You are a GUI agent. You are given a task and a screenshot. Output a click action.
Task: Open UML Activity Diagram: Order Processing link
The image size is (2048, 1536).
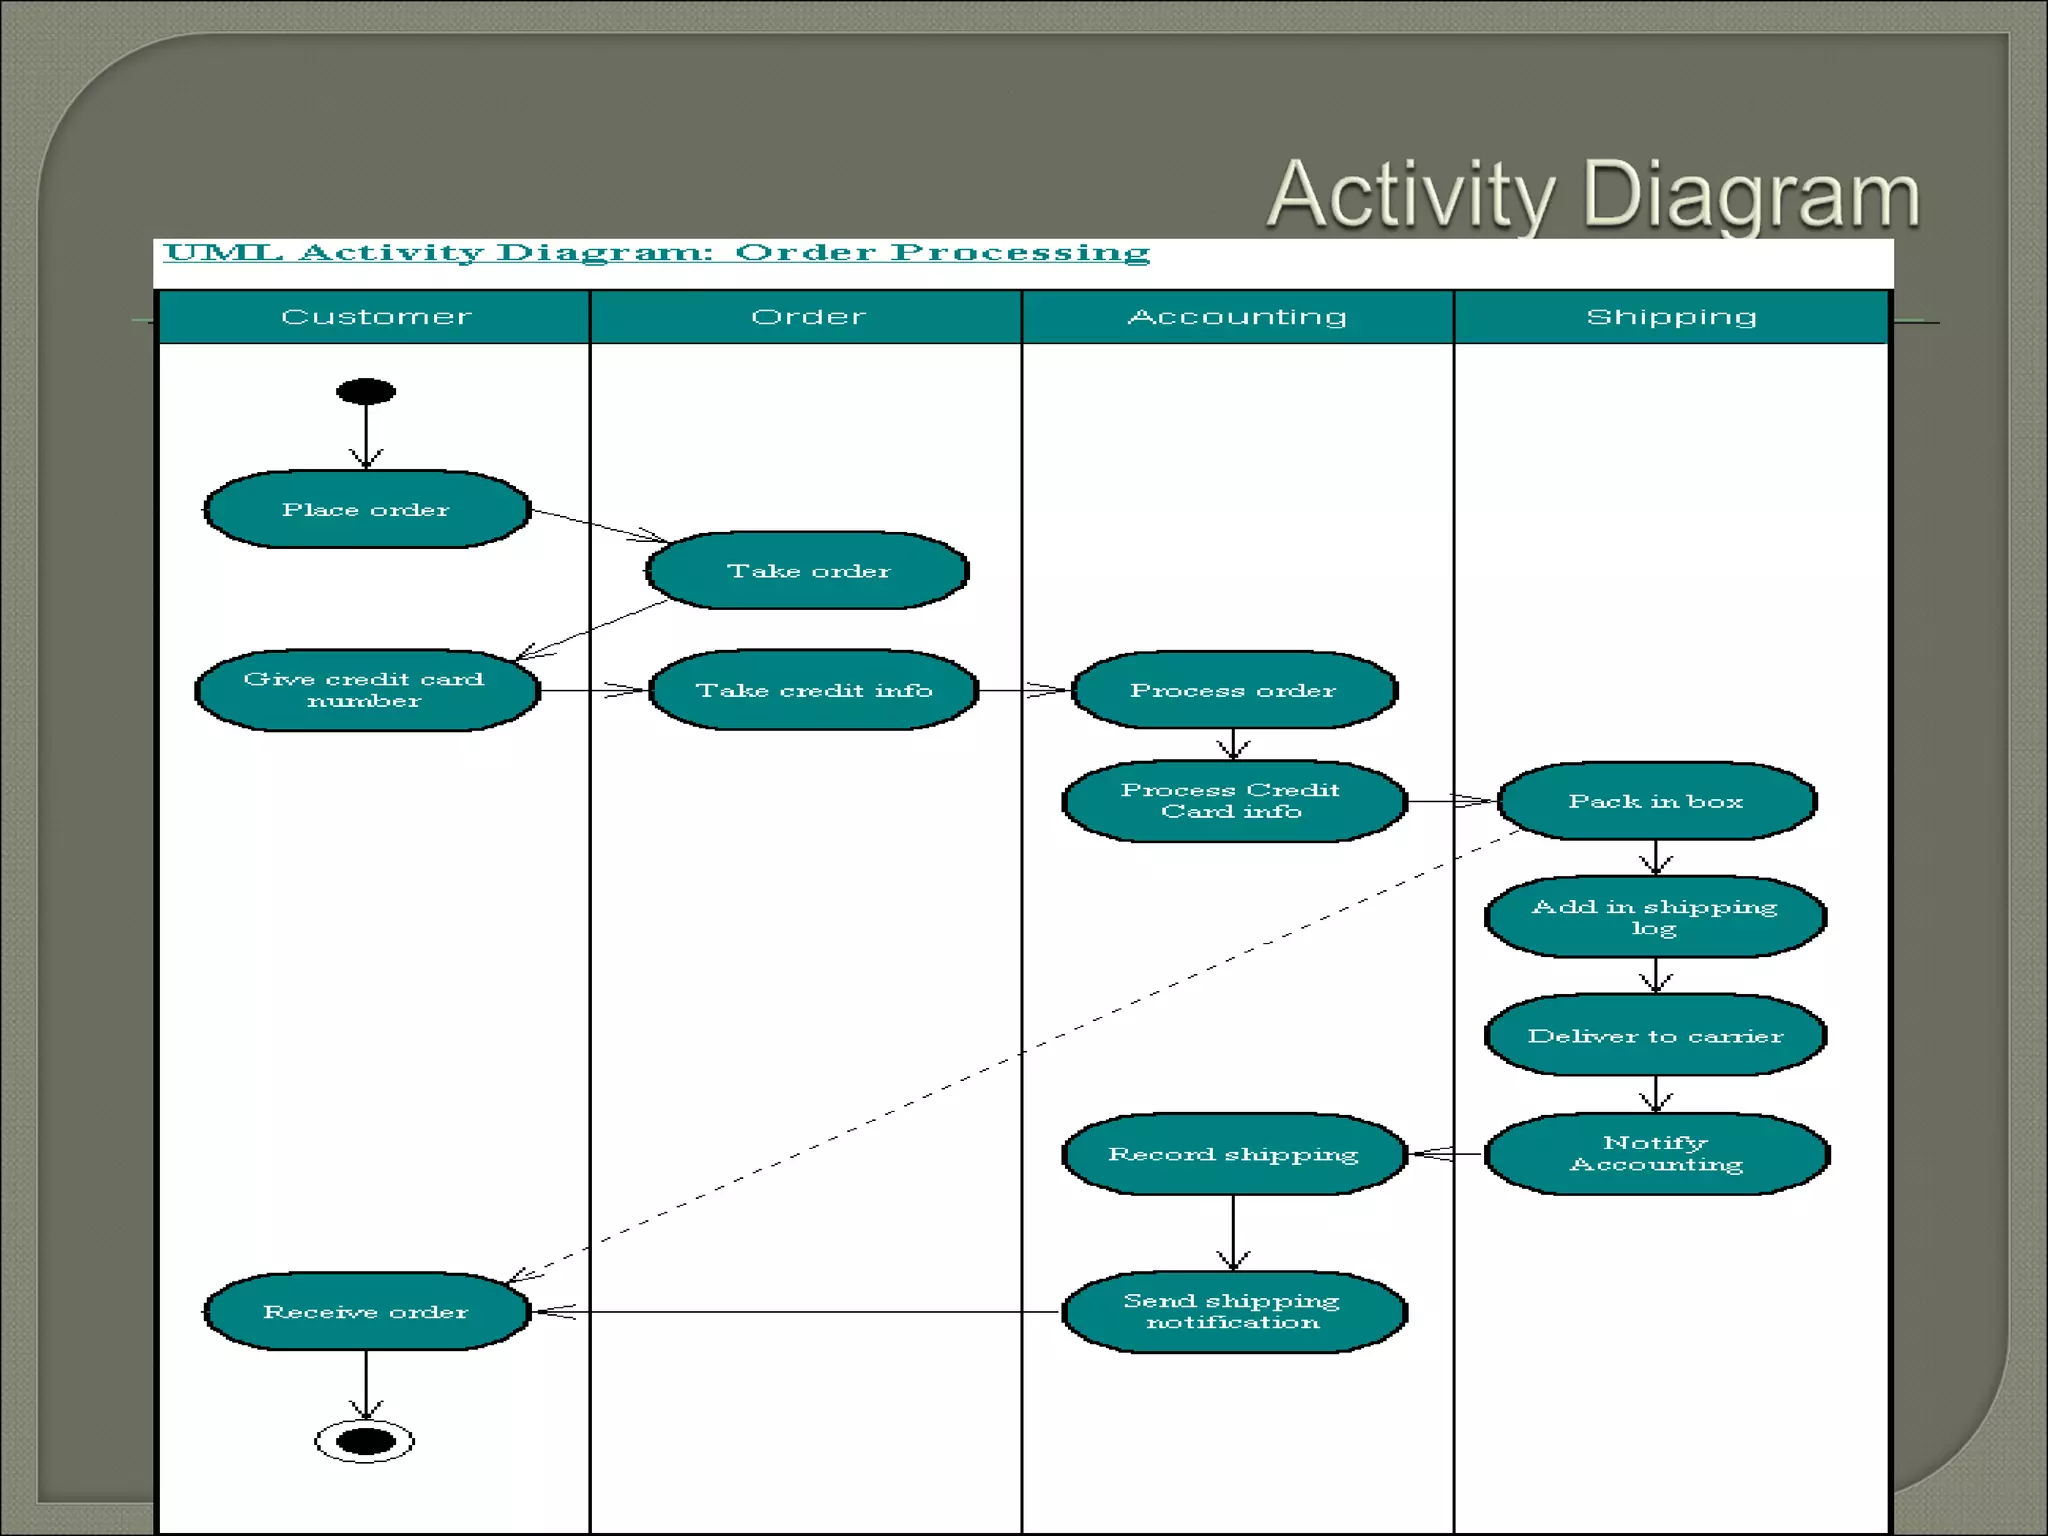[x=656, y=252]
